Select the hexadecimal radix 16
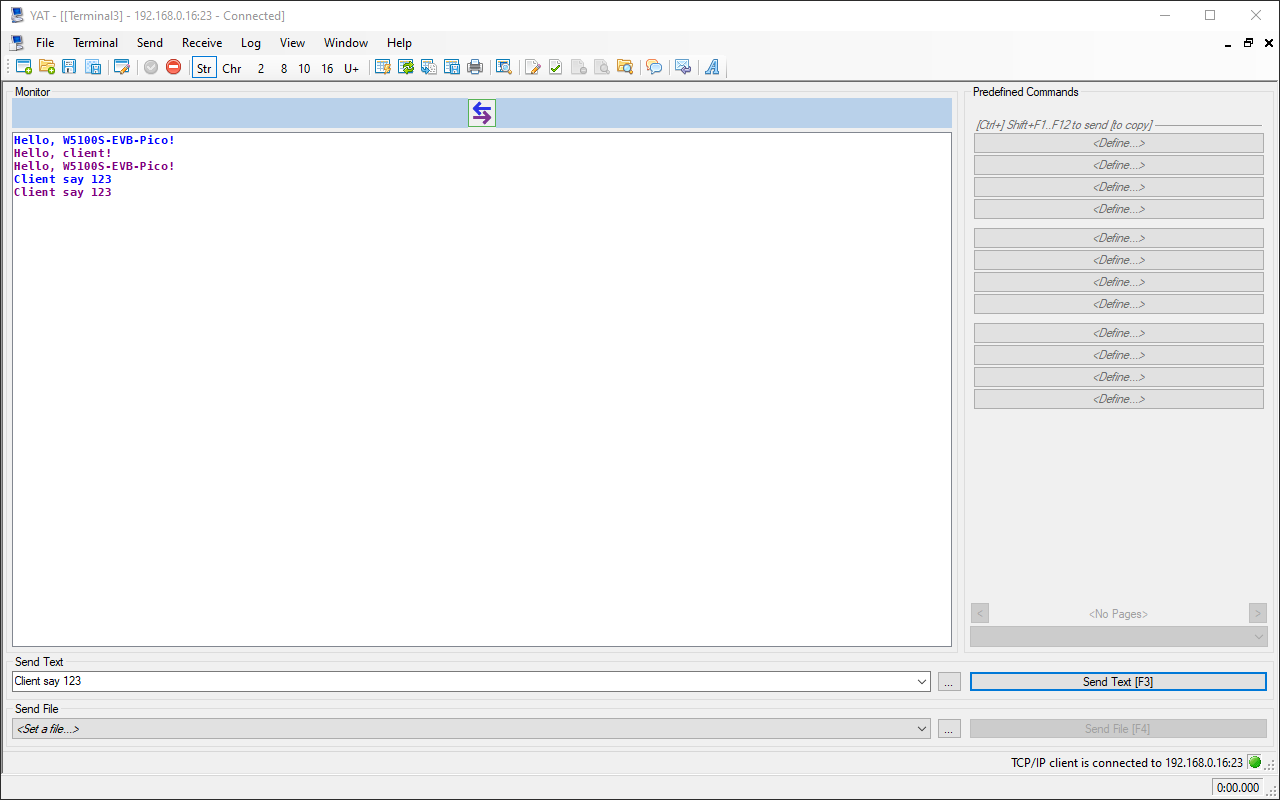Viewport: 1280px width, 800px height. click(327, 68)
